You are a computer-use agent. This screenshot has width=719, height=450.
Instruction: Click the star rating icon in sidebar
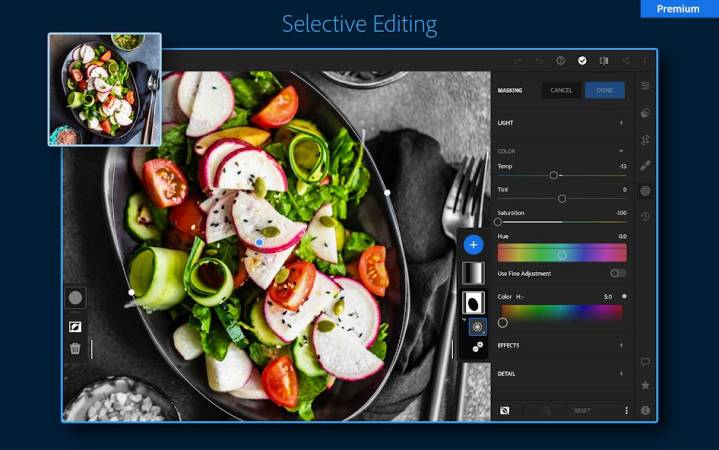point(645,385)
